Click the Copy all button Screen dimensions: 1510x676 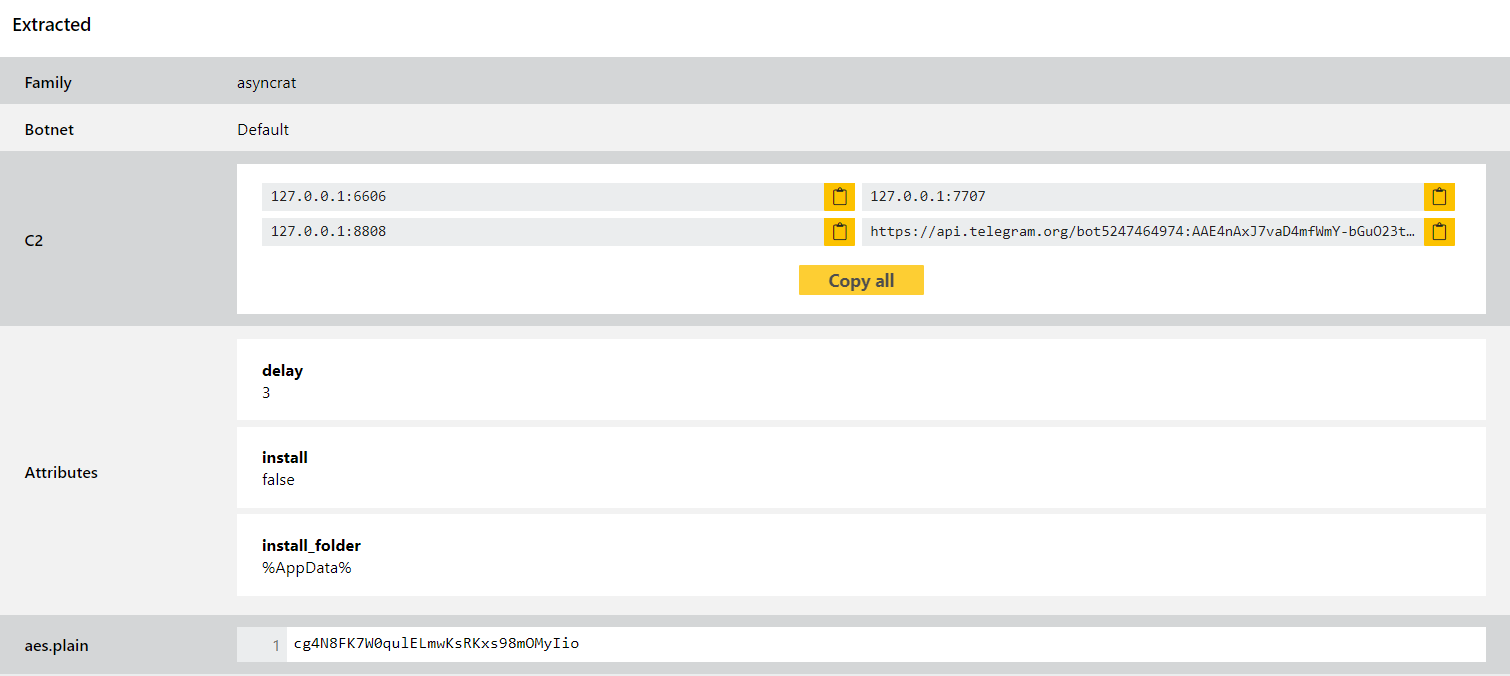pyautogui.click(x=861, y=280)
